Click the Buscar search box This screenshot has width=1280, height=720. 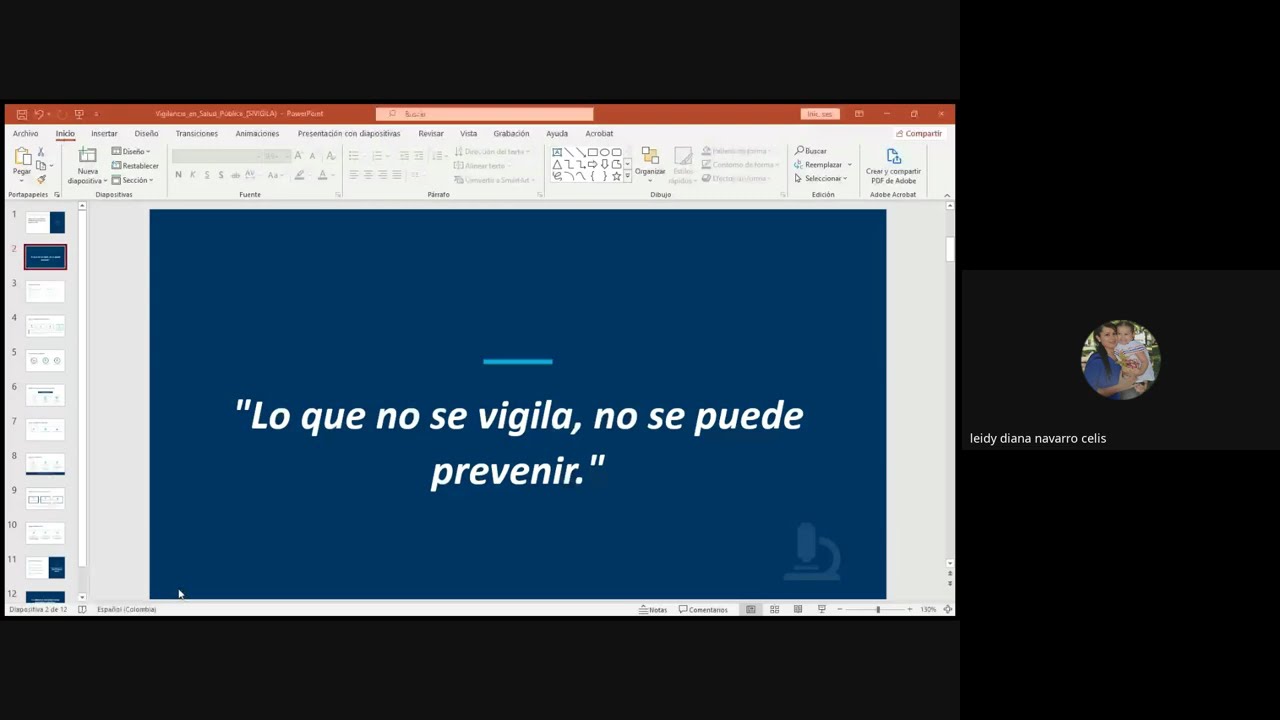point(485,114)
